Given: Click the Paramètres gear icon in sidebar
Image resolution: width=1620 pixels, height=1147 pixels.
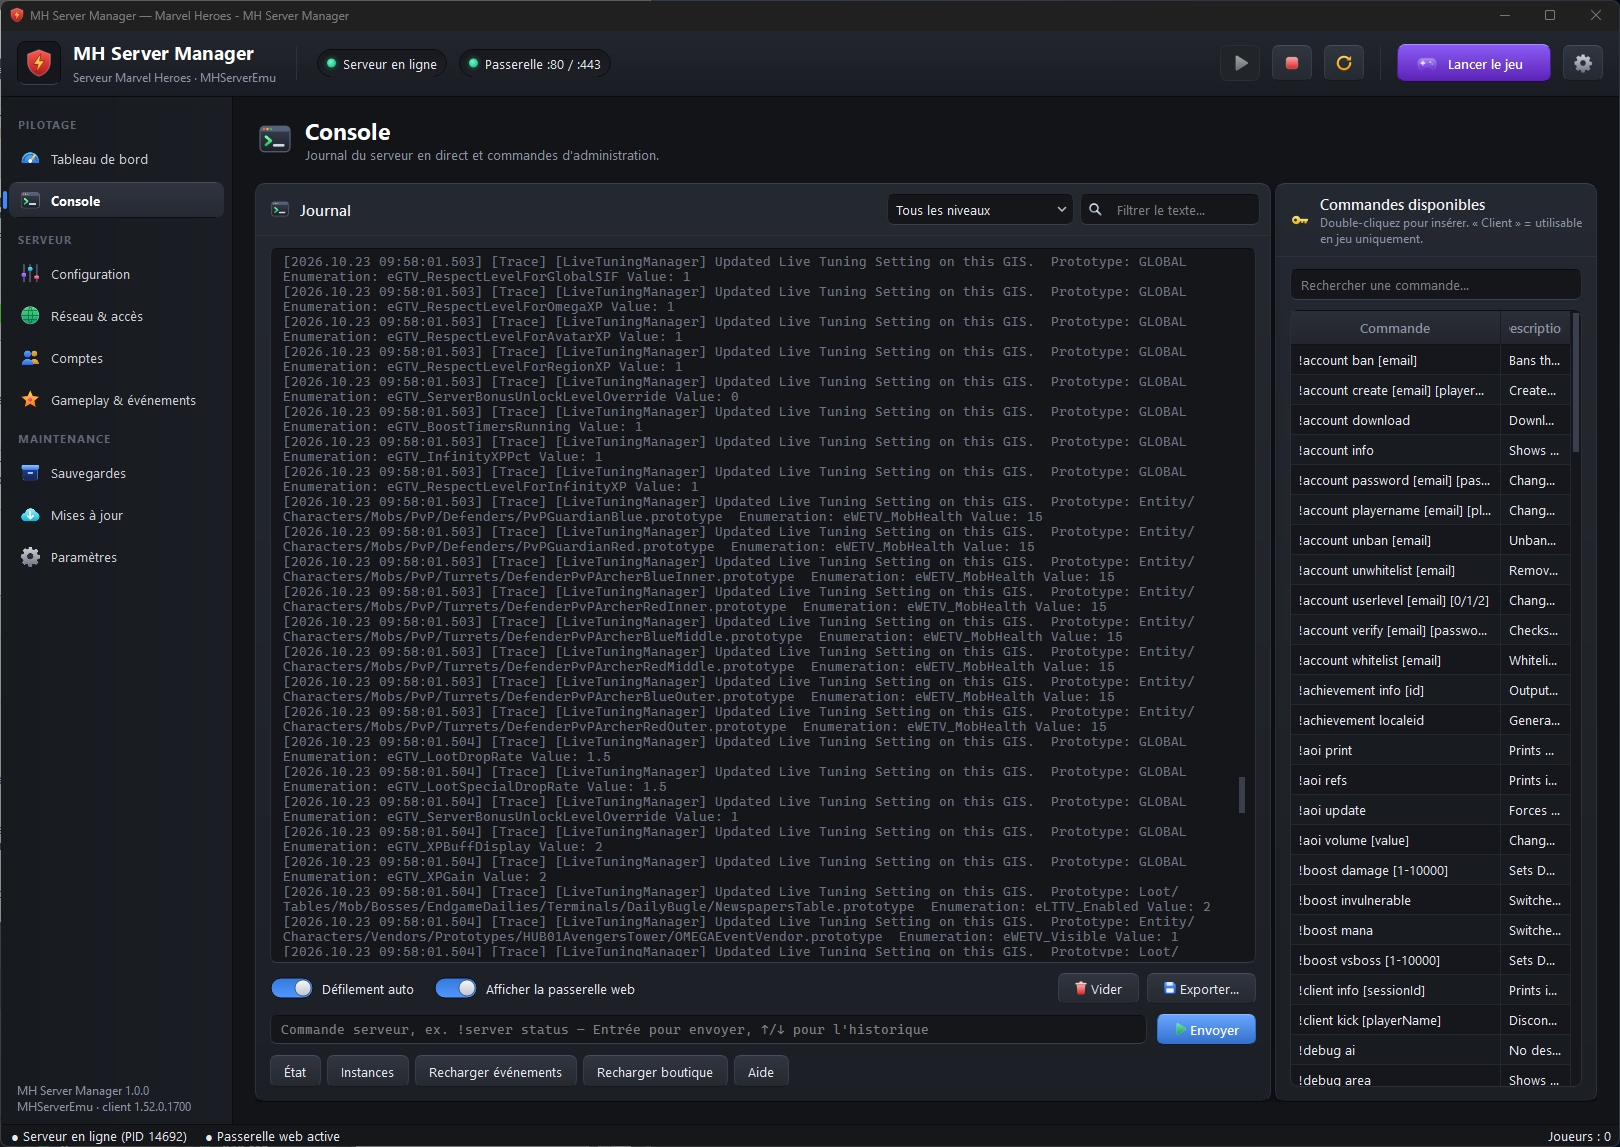Looking at the screenshot, I should pyautogui.click(x=31, y=557).
